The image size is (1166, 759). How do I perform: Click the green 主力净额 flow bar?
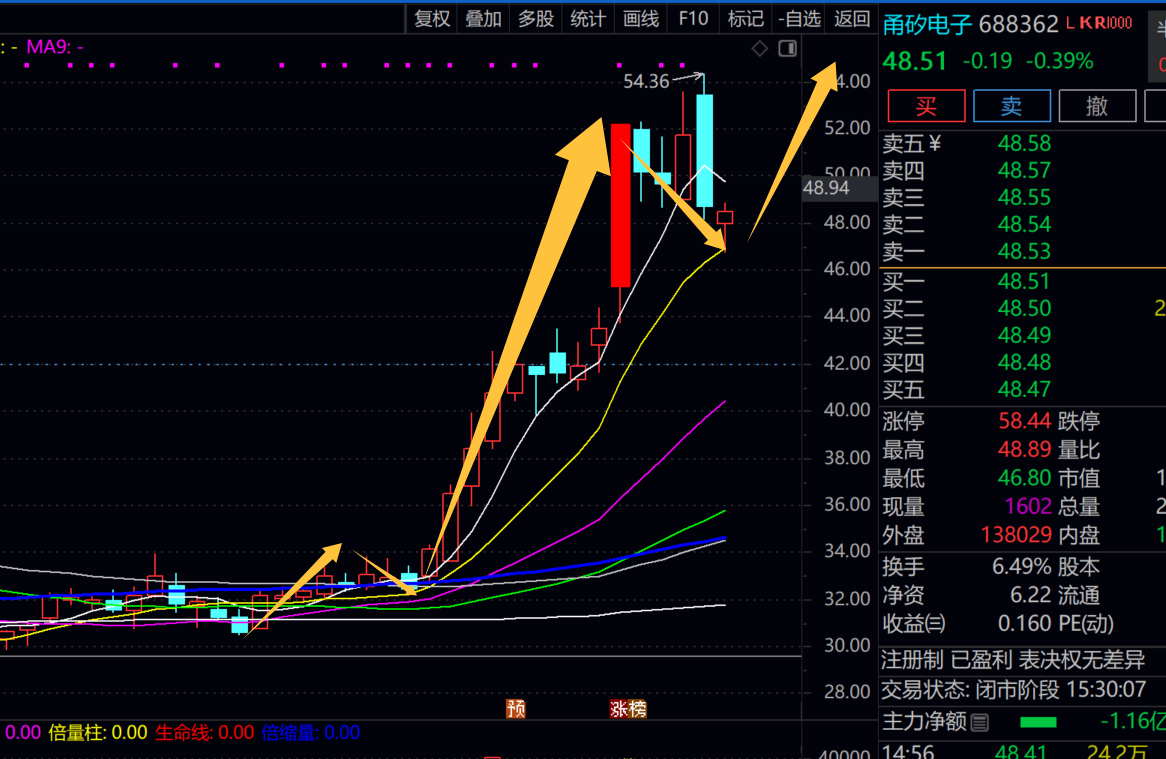coord(1037,721)
